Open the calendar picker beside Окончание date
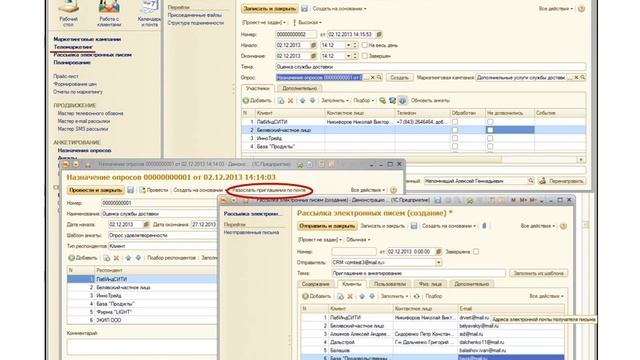640x360 pixels. pyautogui.click(x=313, y=56)
